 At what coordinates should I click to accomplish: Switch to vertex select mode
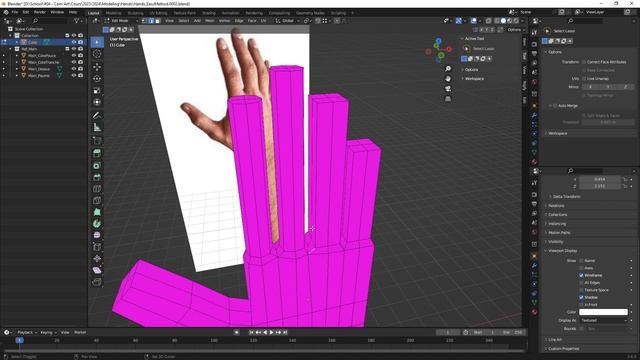point(144,20)
